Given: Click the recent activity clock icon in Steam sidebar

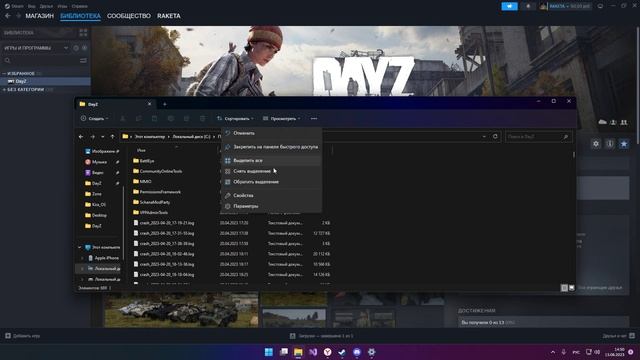Looking at the screenshot, I should pos(76,48).
